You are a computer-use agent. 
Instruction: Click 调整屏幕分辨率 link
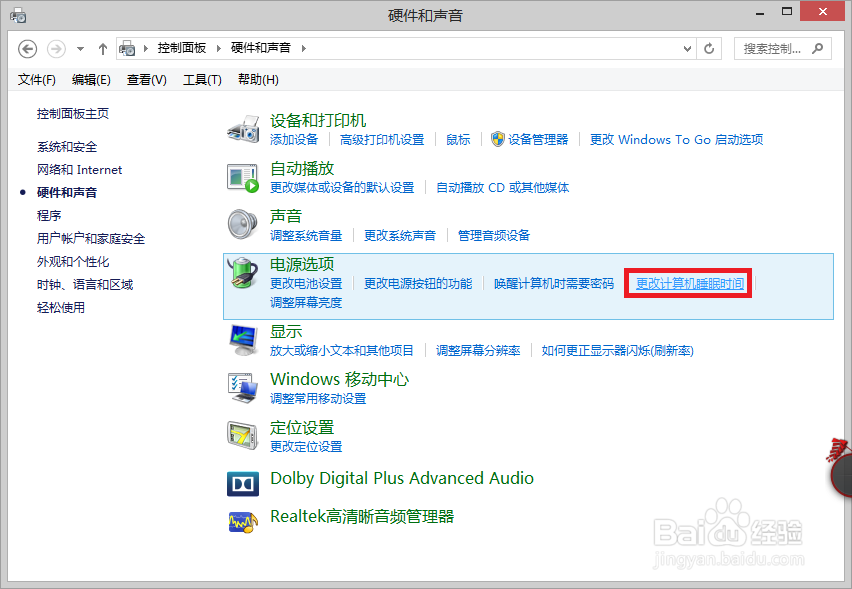[478, 351]
